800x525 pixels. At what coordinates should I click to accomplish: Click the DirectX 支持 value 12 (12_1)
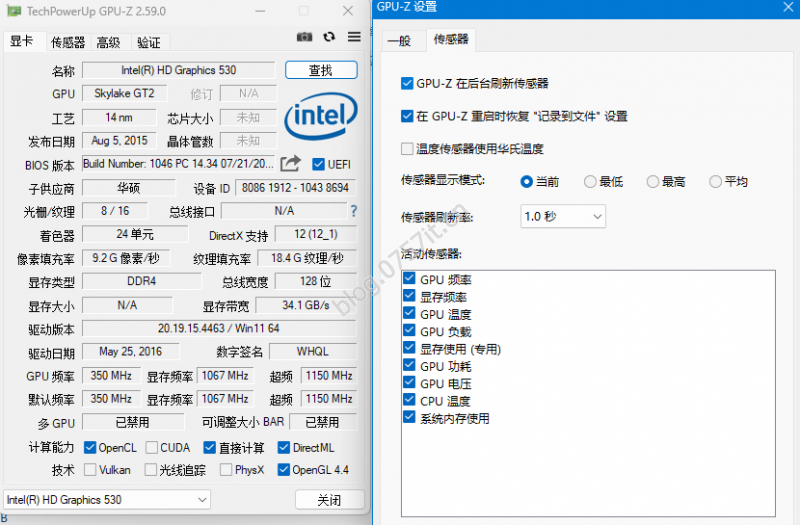pos(316,234)
